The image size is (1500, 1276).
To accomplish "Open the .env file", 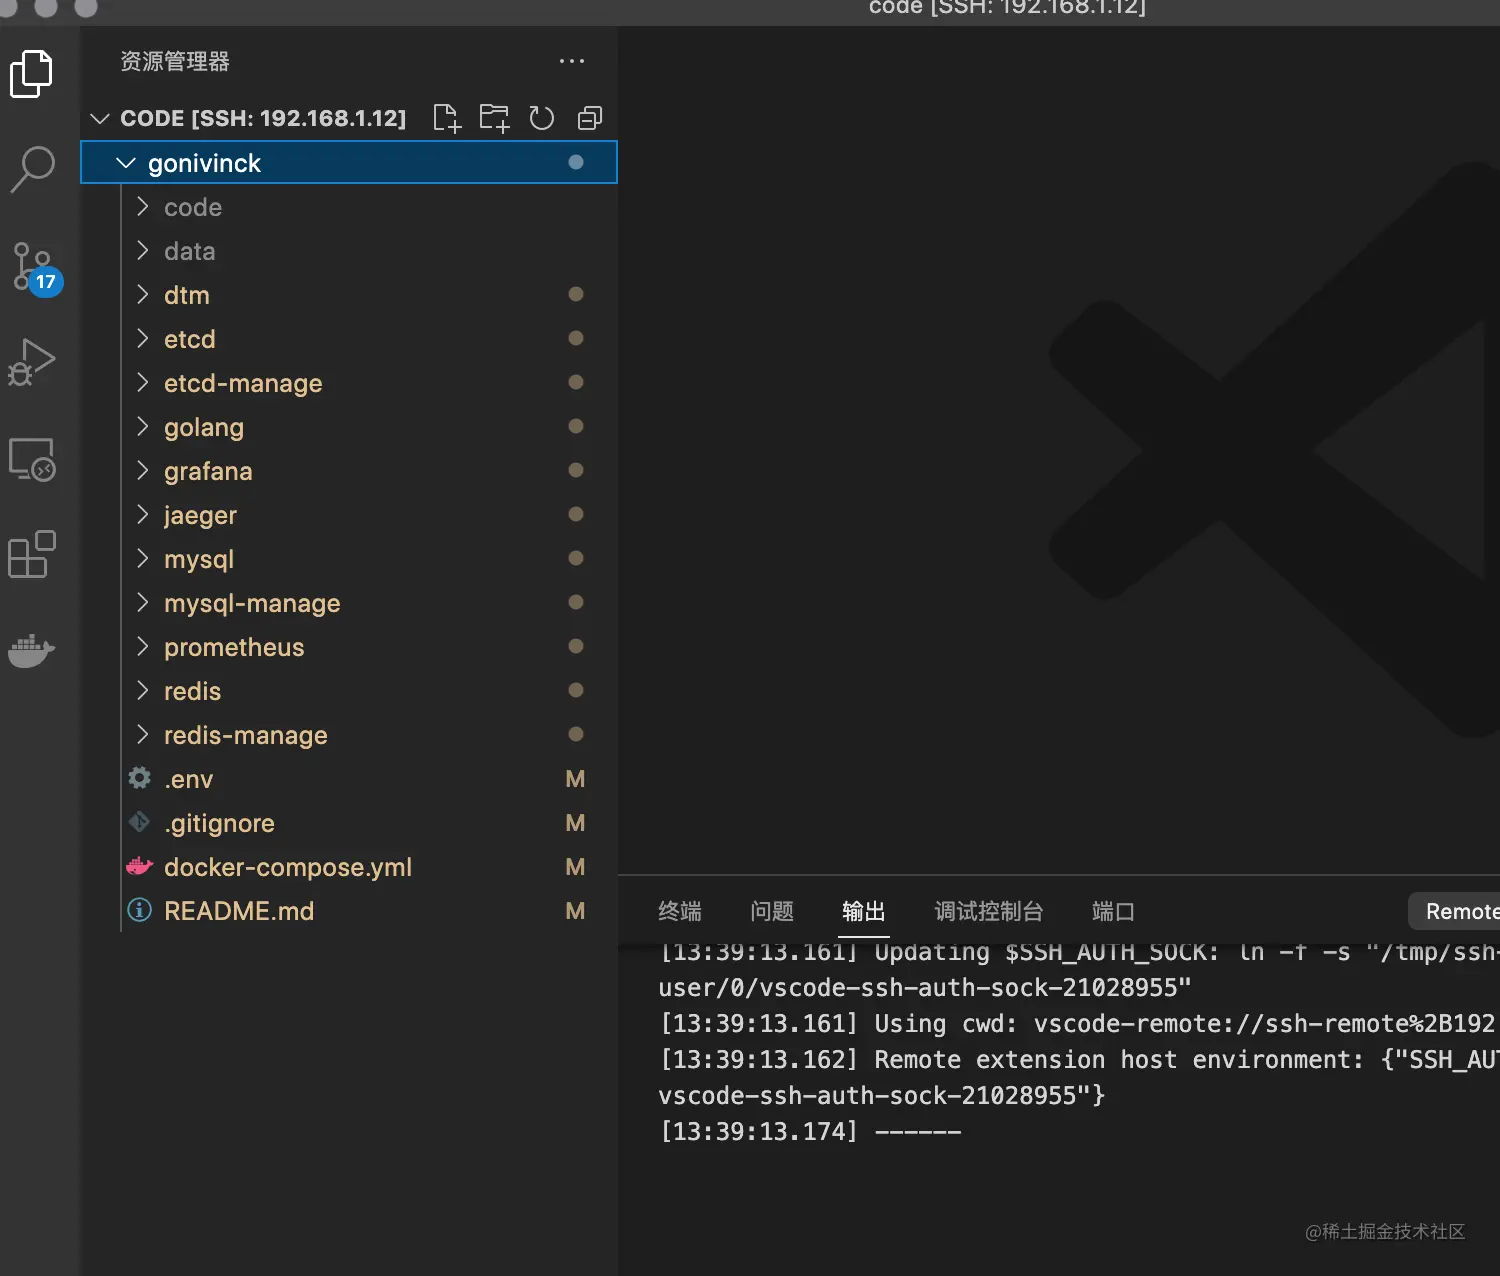I will click(349, 779).
